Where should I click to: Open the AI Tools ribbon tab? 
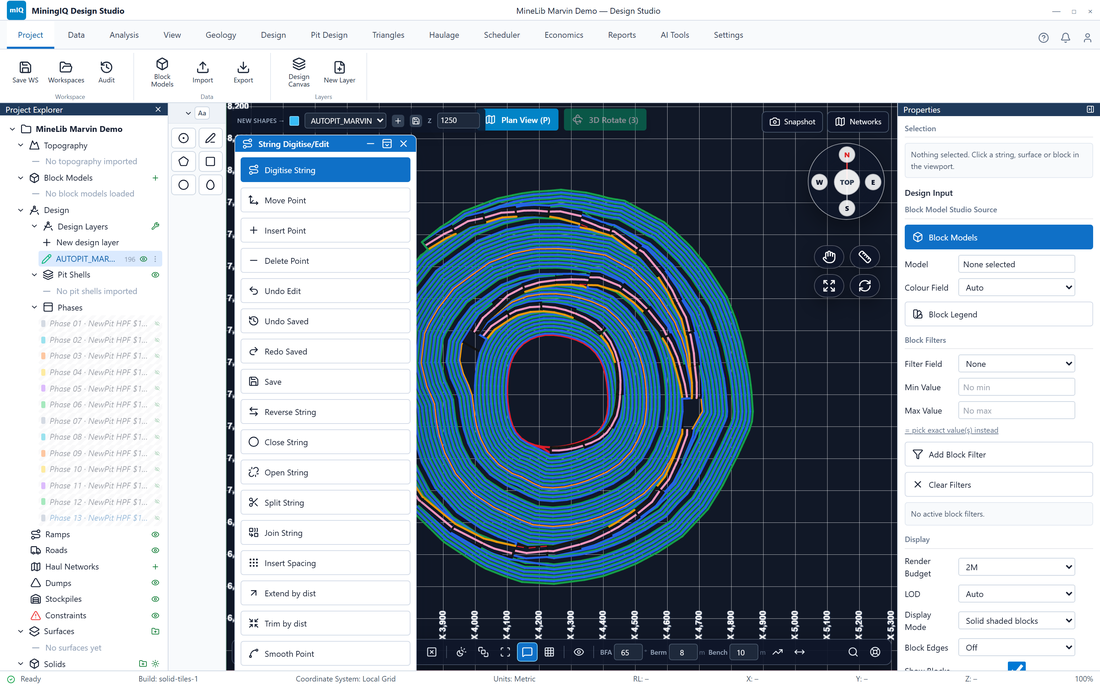click(x=675, y=35)
